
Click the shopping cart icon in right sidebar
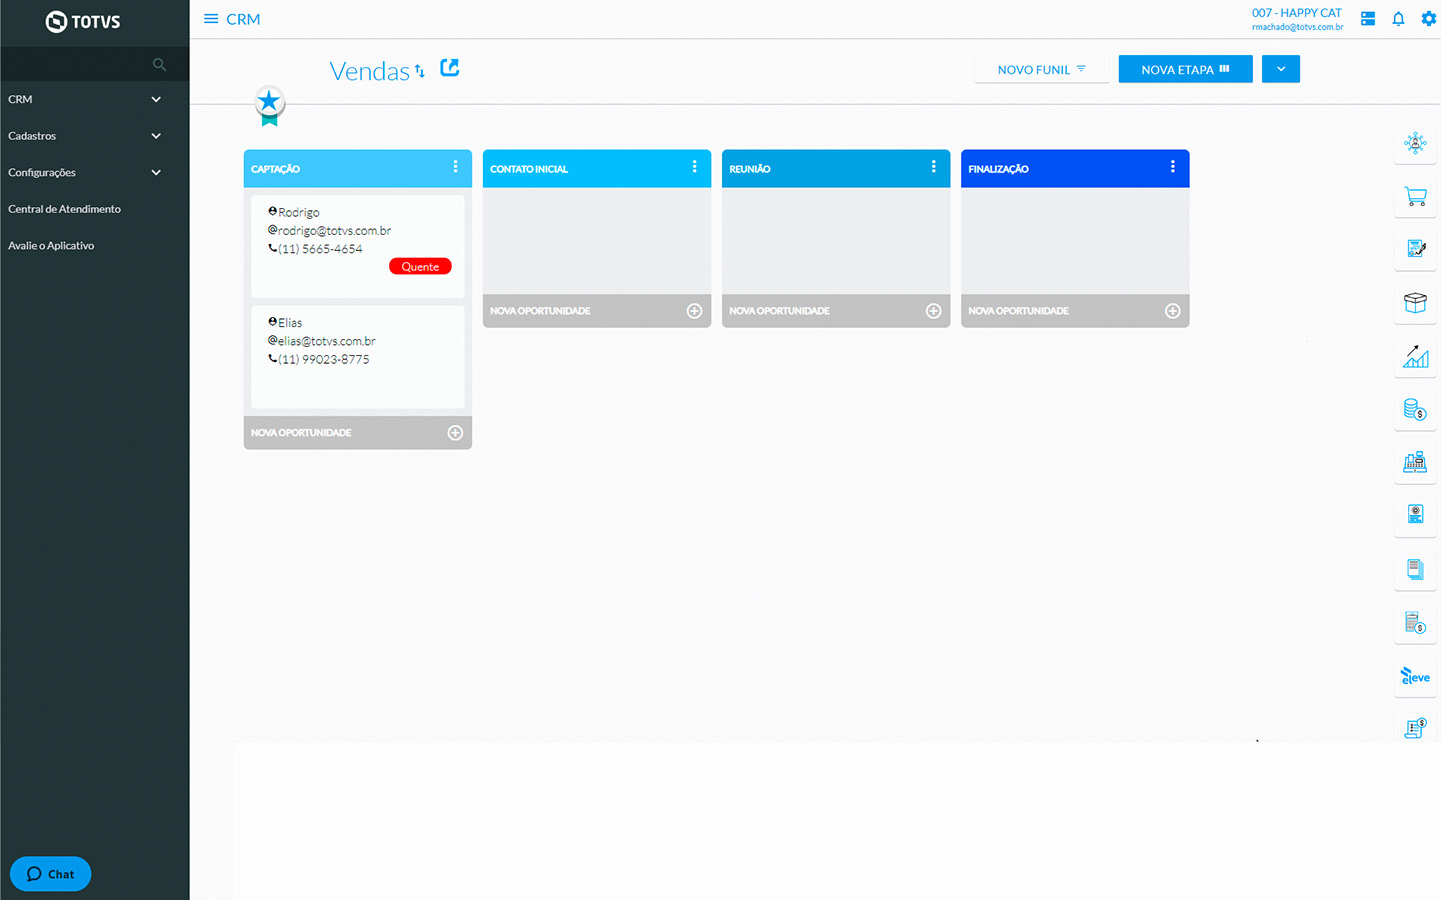click(x=1415, y=196)
